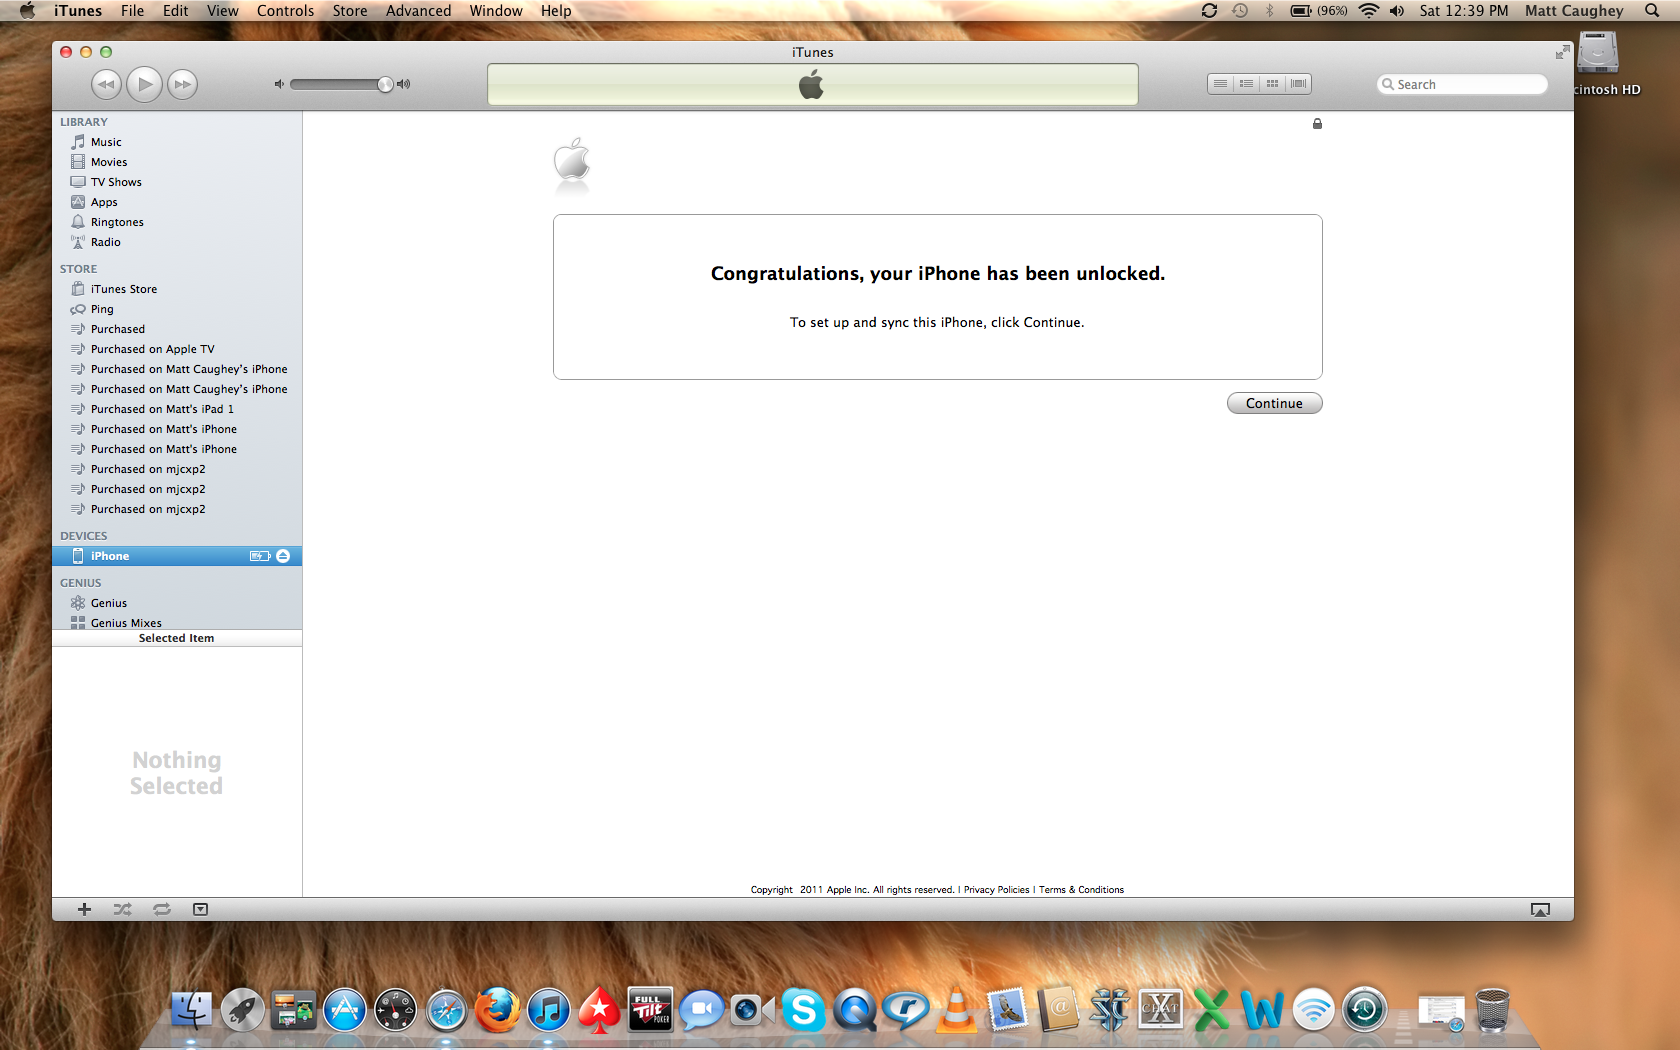
Task: Open Spotlight search in menu bar
Action: tap(1652, 11)
